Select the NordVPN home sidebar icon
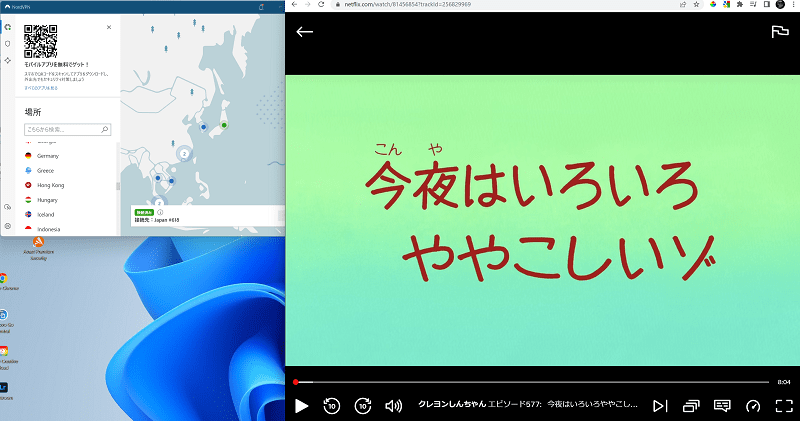800x421 pixels. 8,27
